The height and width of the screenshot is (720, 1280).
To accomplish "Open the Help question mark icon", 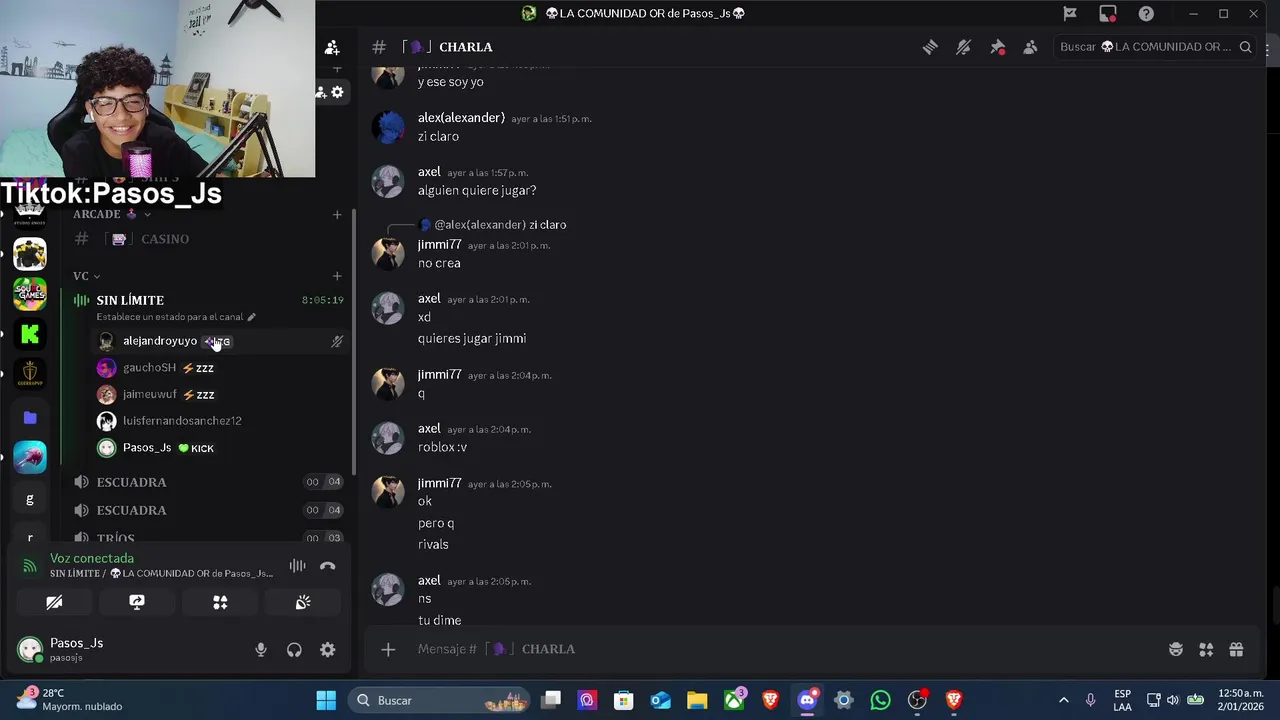I will (x=1146, y=13).
